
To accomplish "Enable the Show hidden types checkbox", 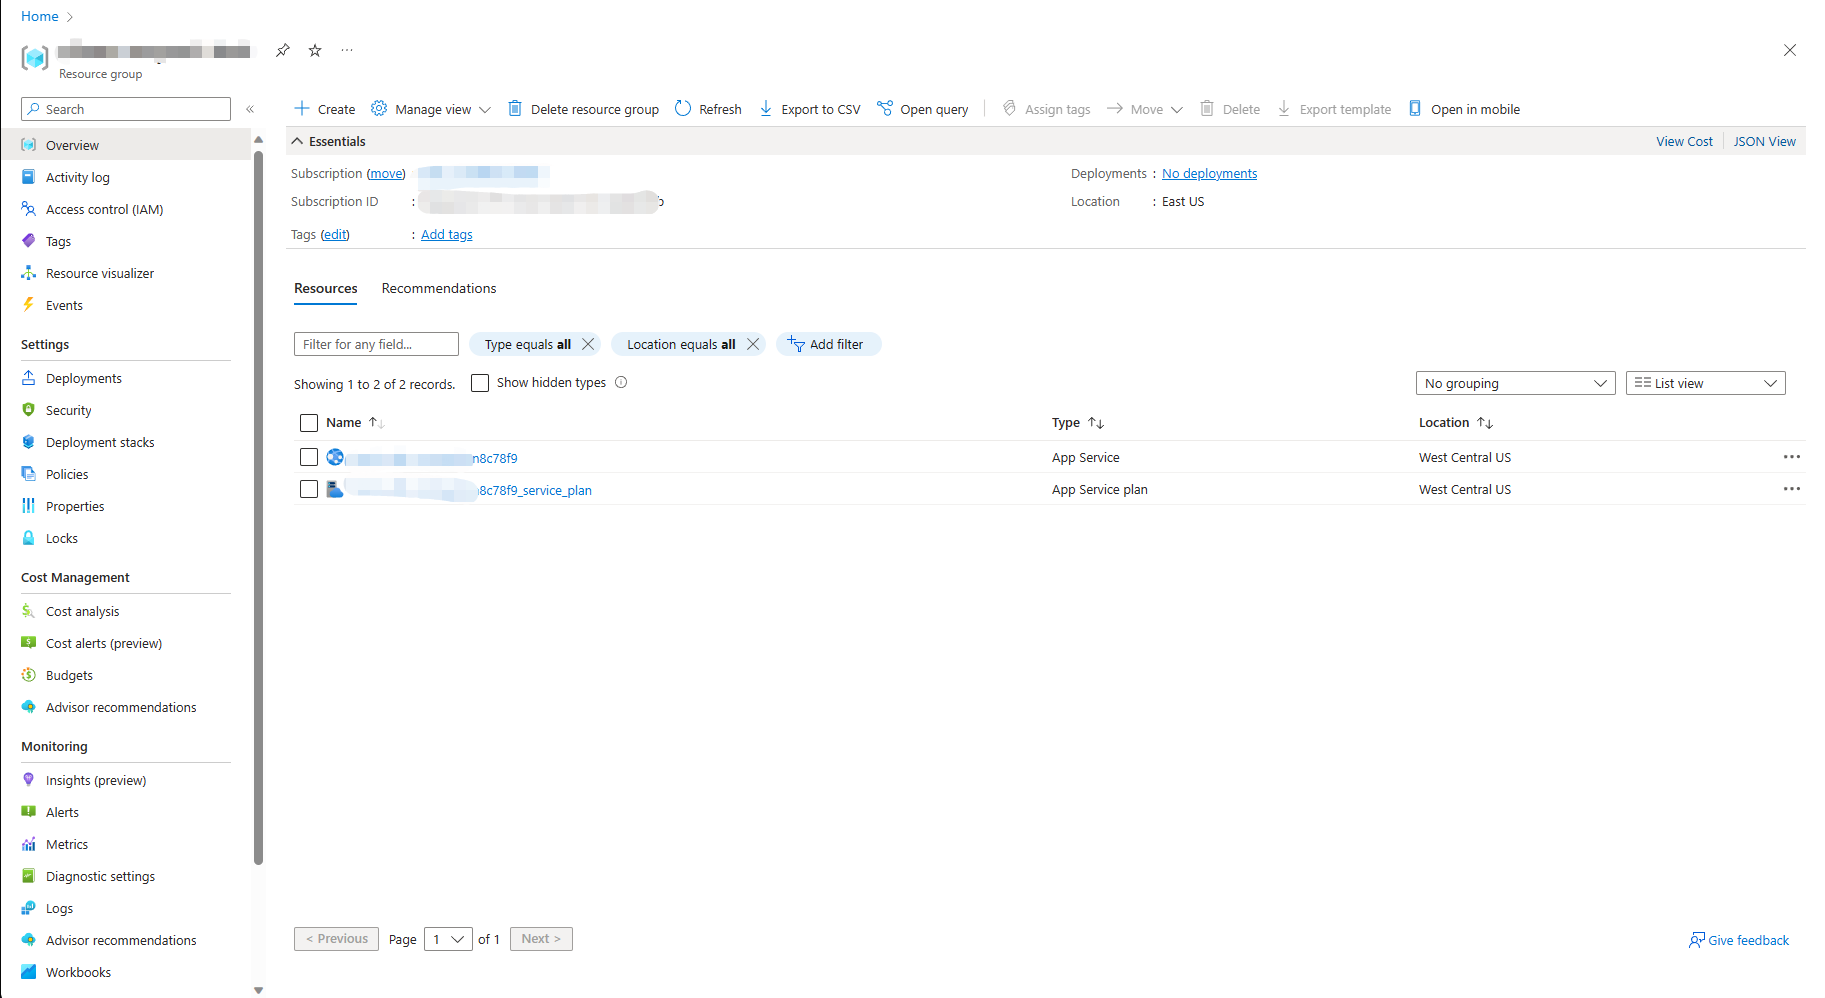I will coord(480,383).
